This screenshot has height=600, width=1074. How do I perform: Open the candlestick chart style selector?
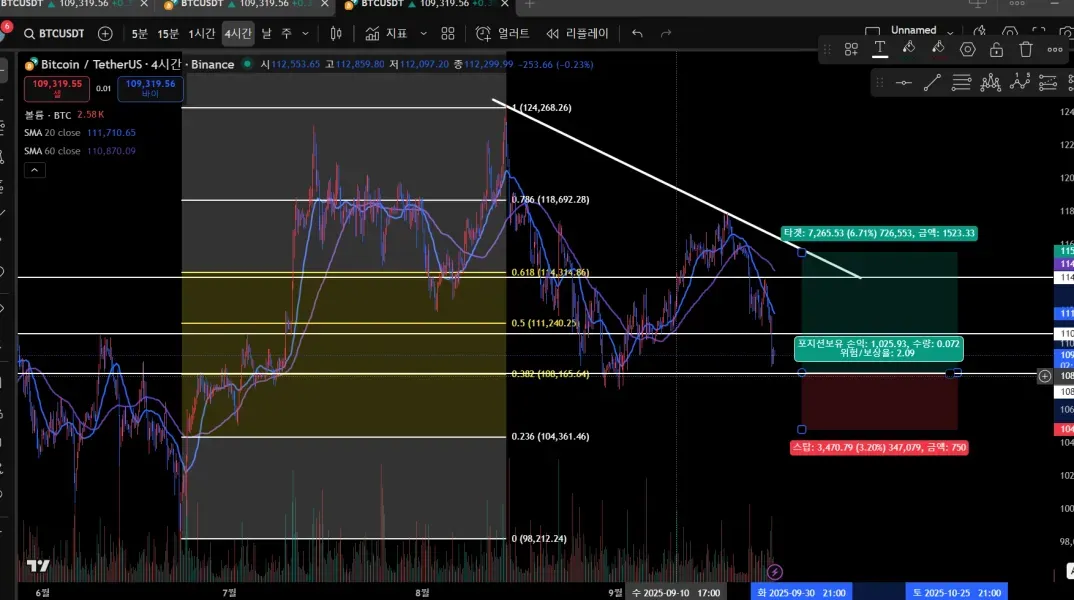tap(336, 34)
